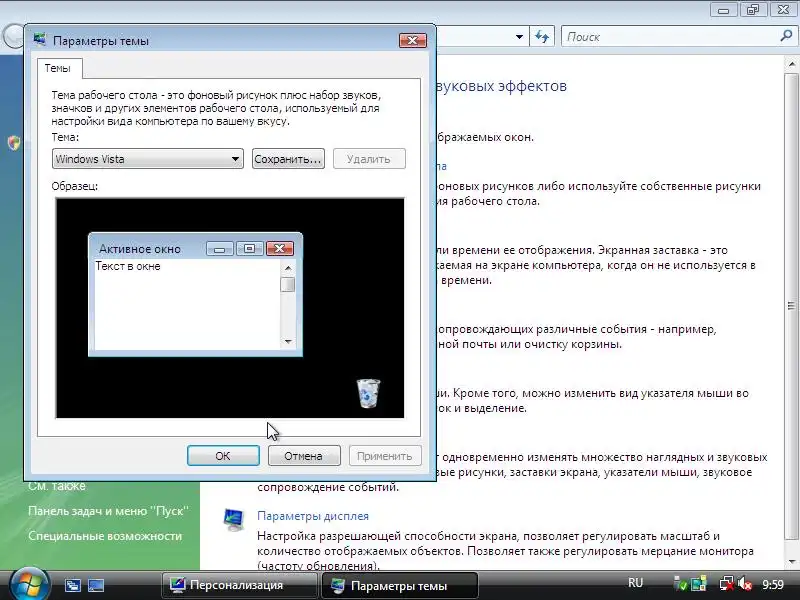Click the sample window scrollbar down arrow

click(288, 341)
